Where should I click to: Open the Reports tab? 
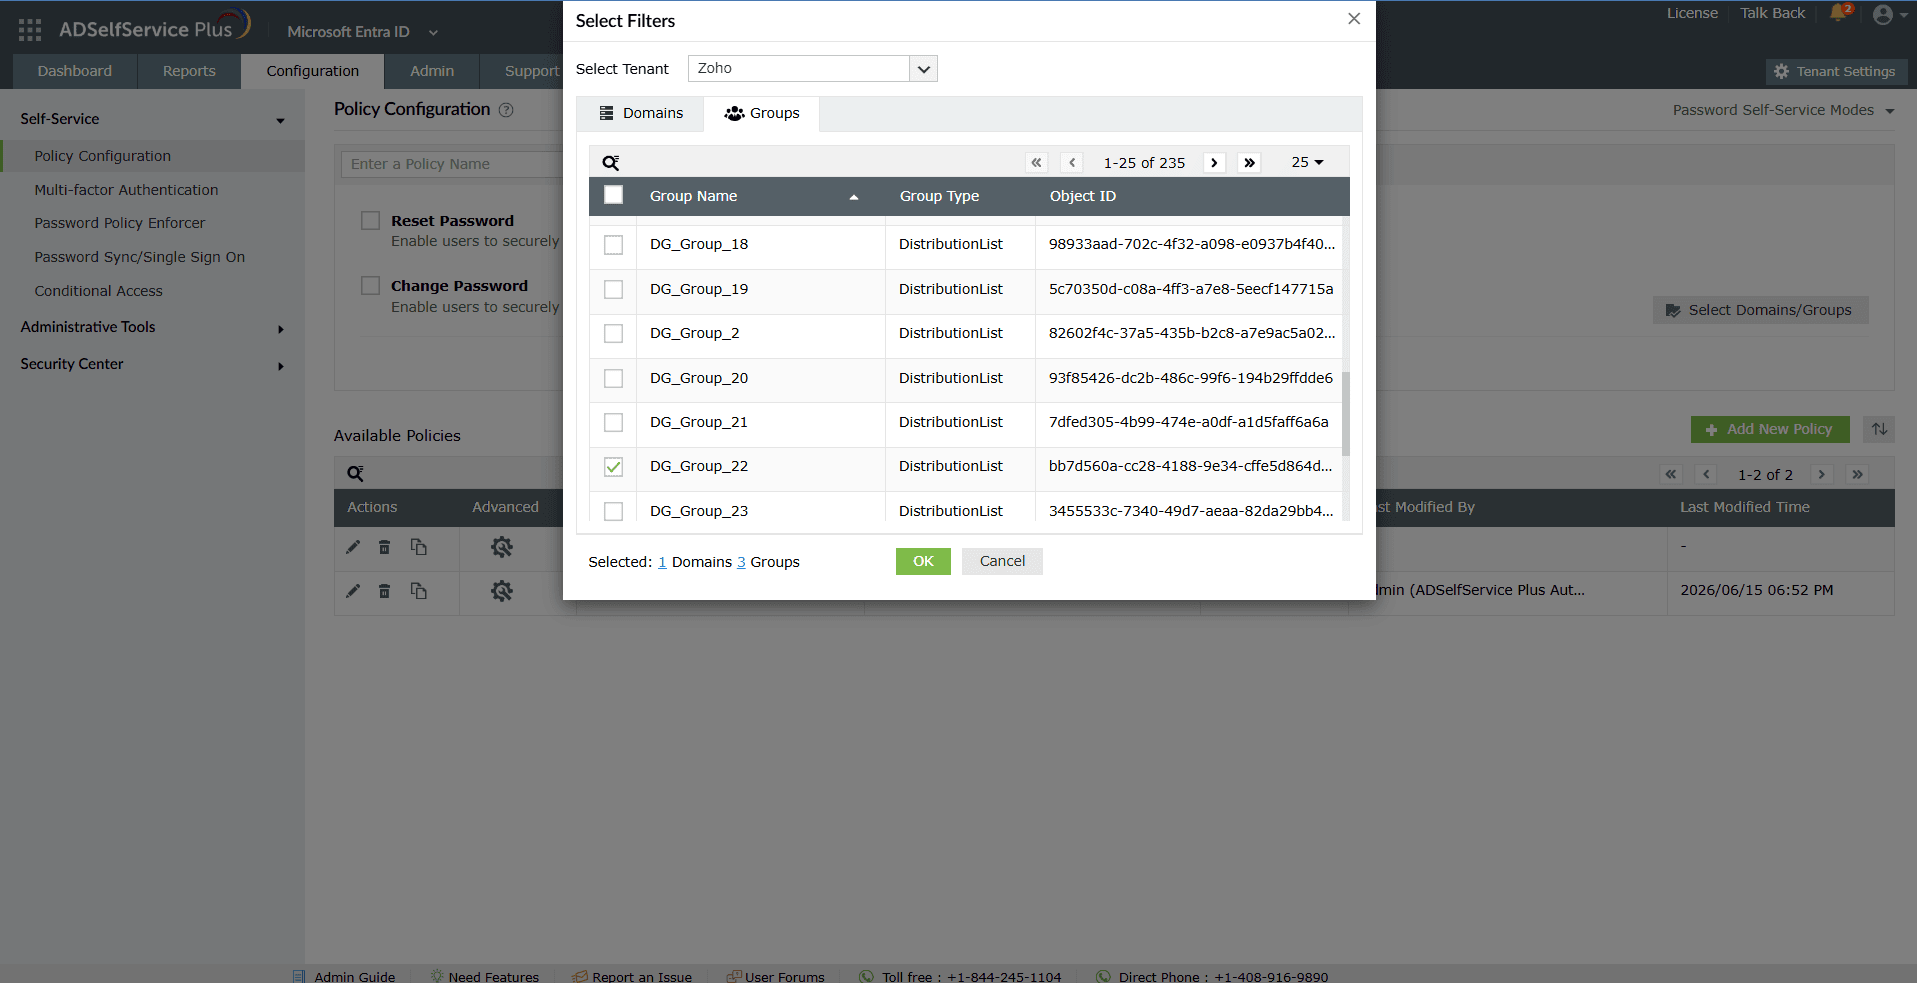189,71
